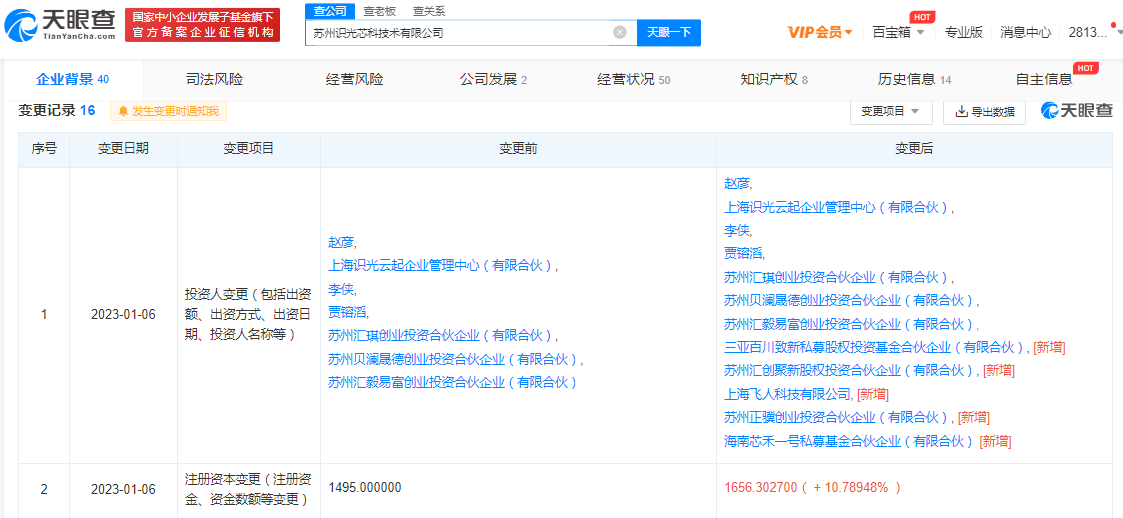The height and width of the screenshot is (518, 1123).
Task: Click the 变更日期 column header
Action: pyautogui.click(x=123, y=148)
